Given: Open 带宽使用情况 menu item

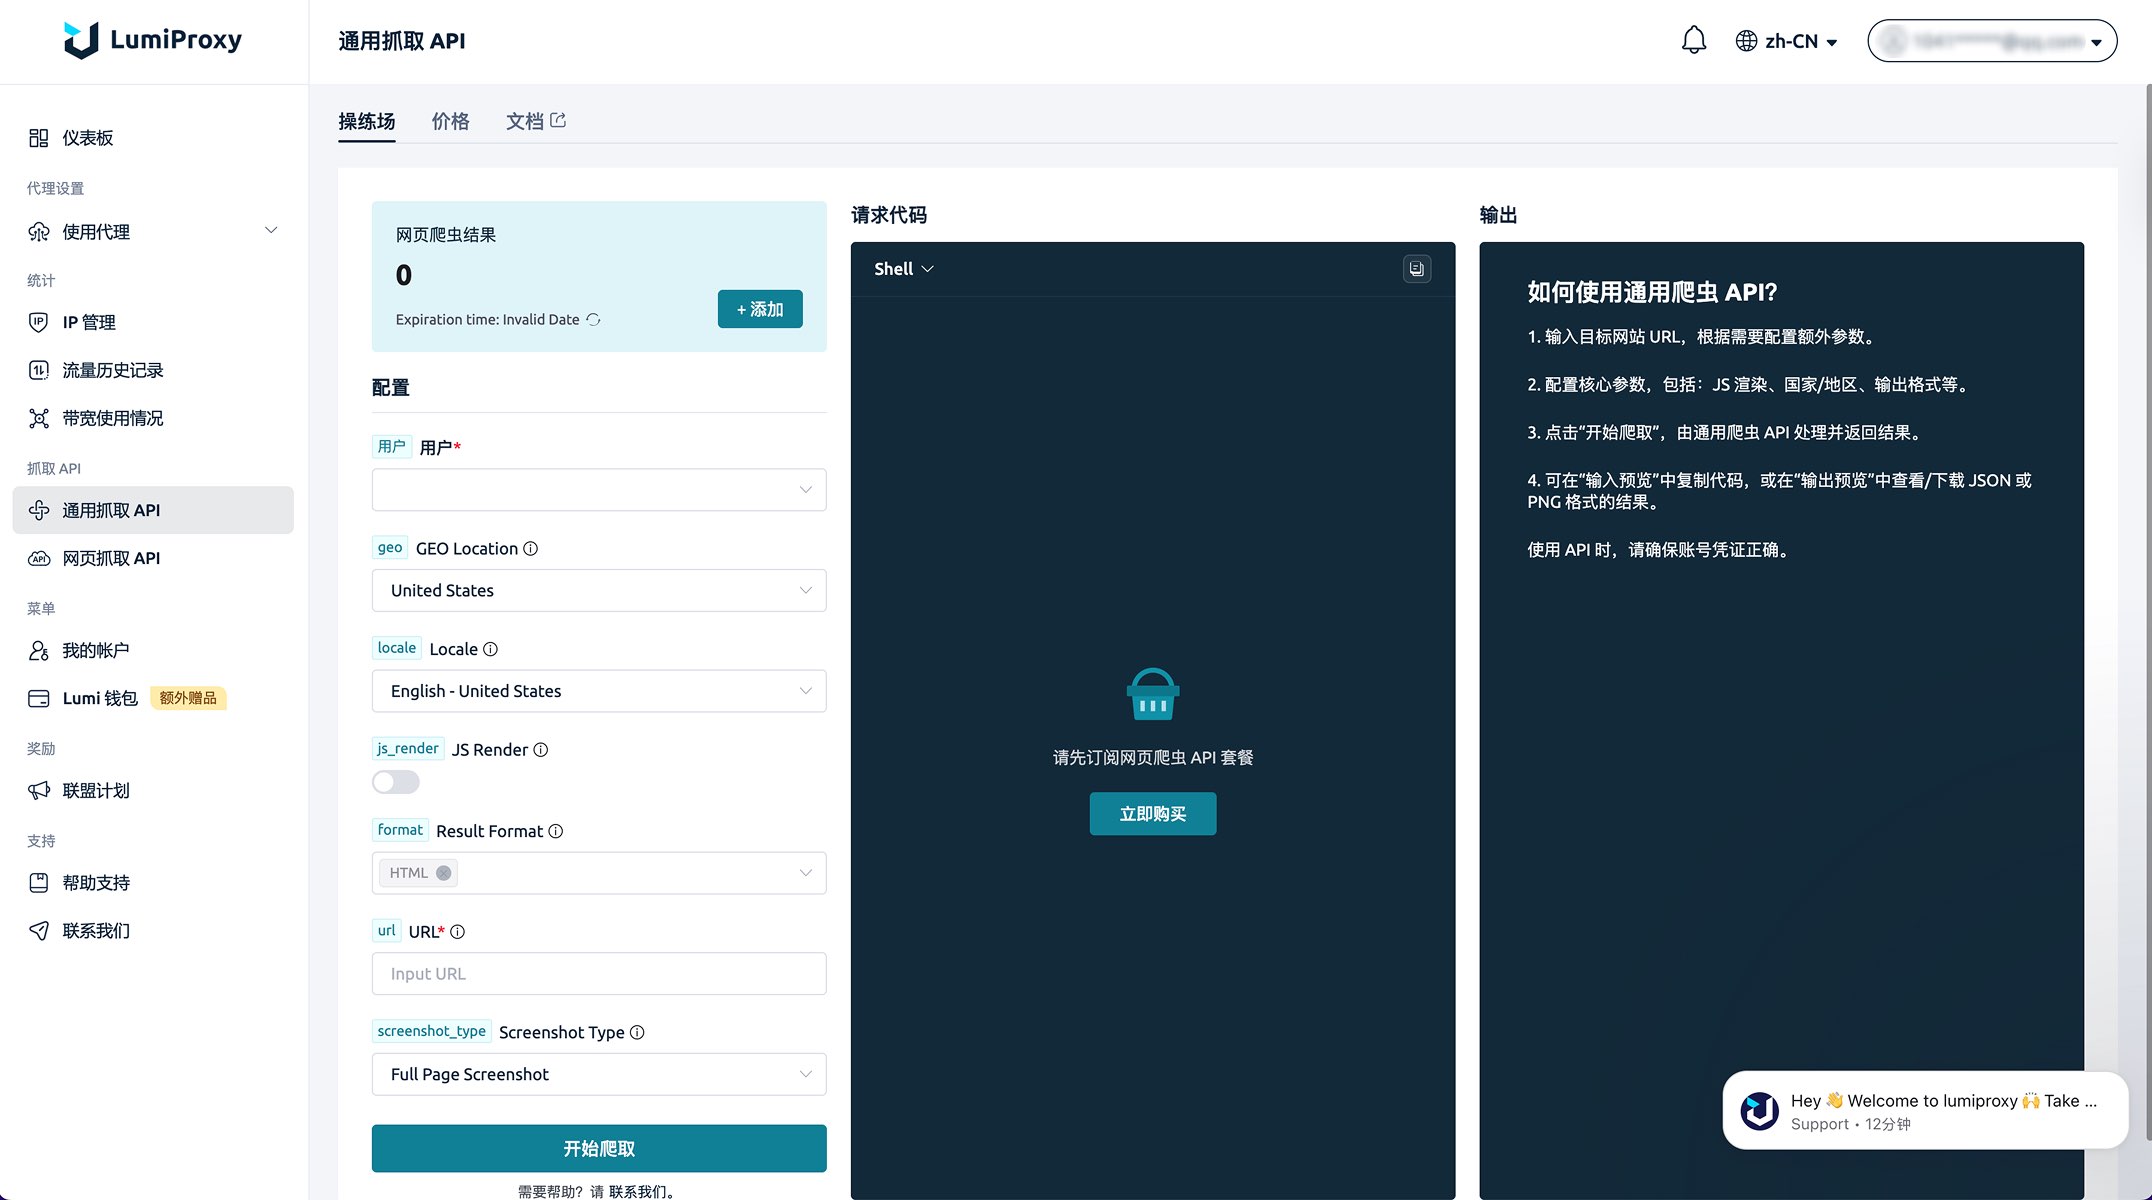Looking at the screenshot, I should click(153, 418).
